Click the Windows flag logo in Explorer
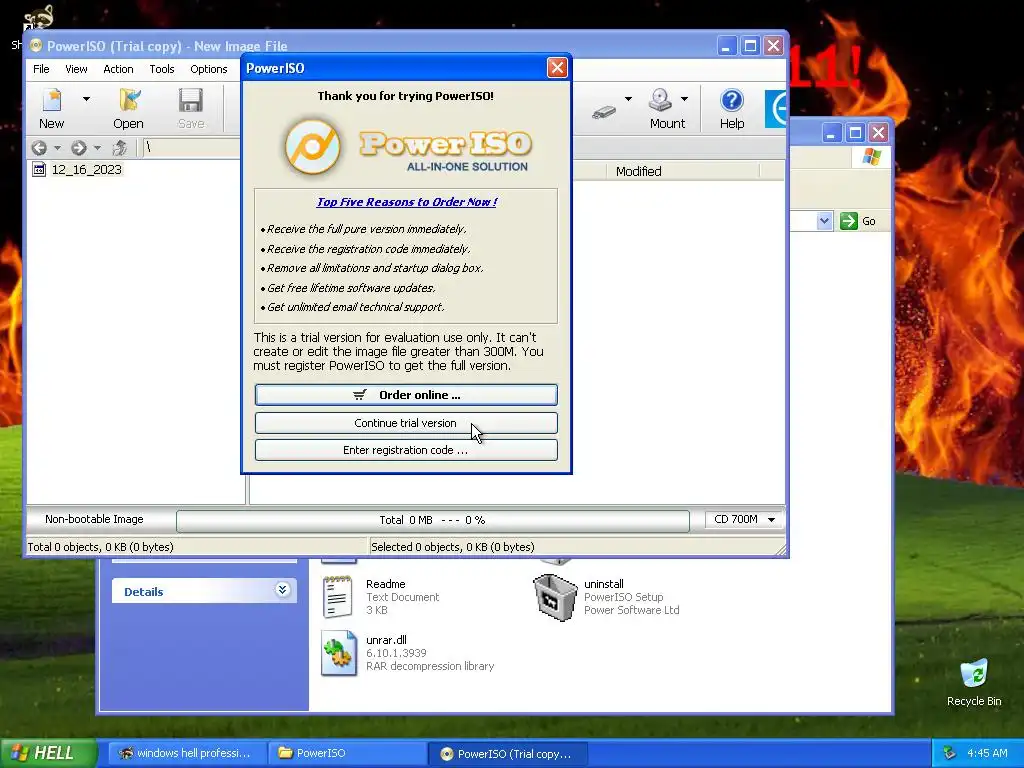 pos(871,157)
